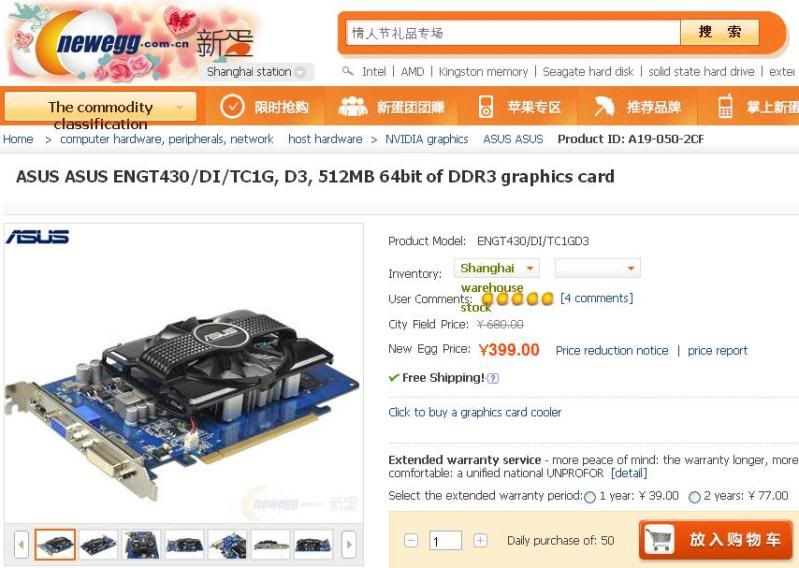The height and width of the screenshot is (568, 799).
Task: Open the 4 comments link
Action: 596,298
